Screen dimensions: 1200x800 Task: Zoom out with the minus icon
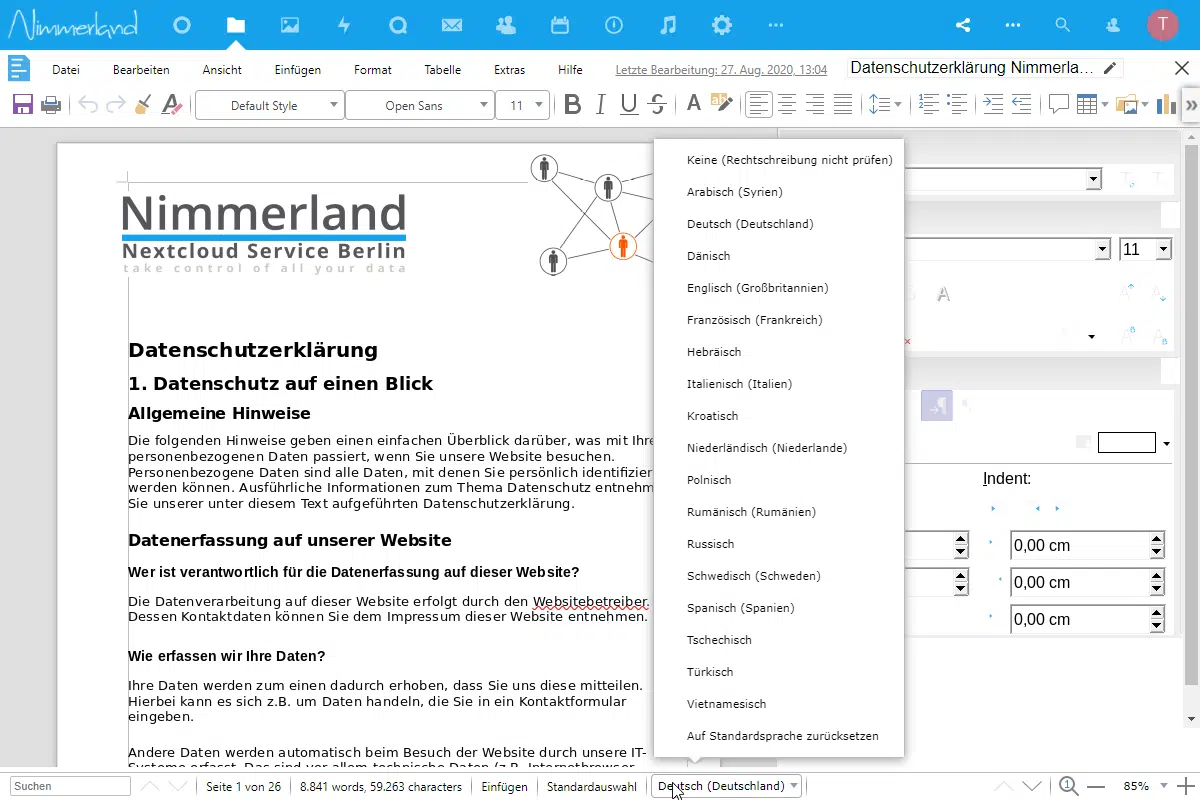[x=1096, y=786]
